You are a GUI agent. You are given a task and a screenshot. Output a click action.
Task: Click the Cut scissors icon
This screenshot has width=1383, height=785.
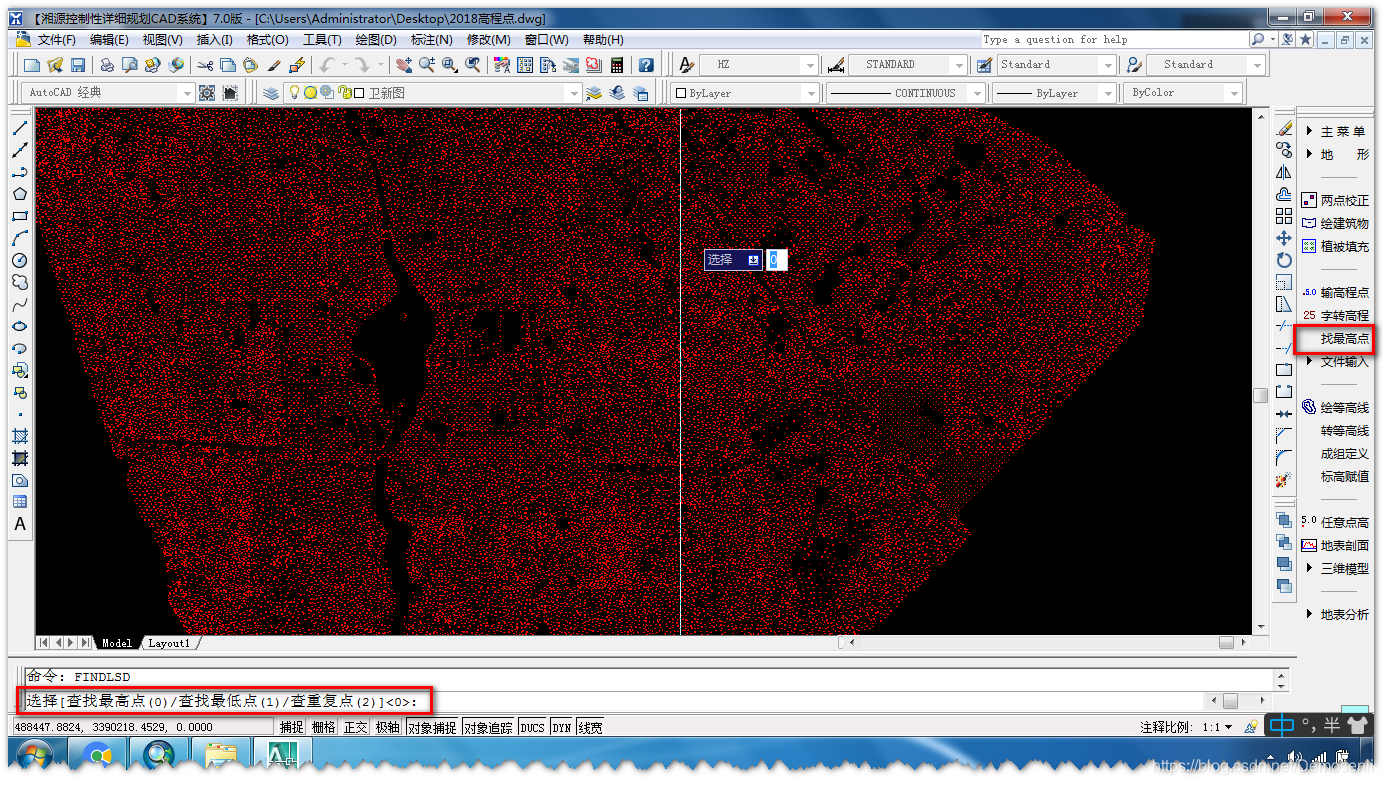pos(205,65)
